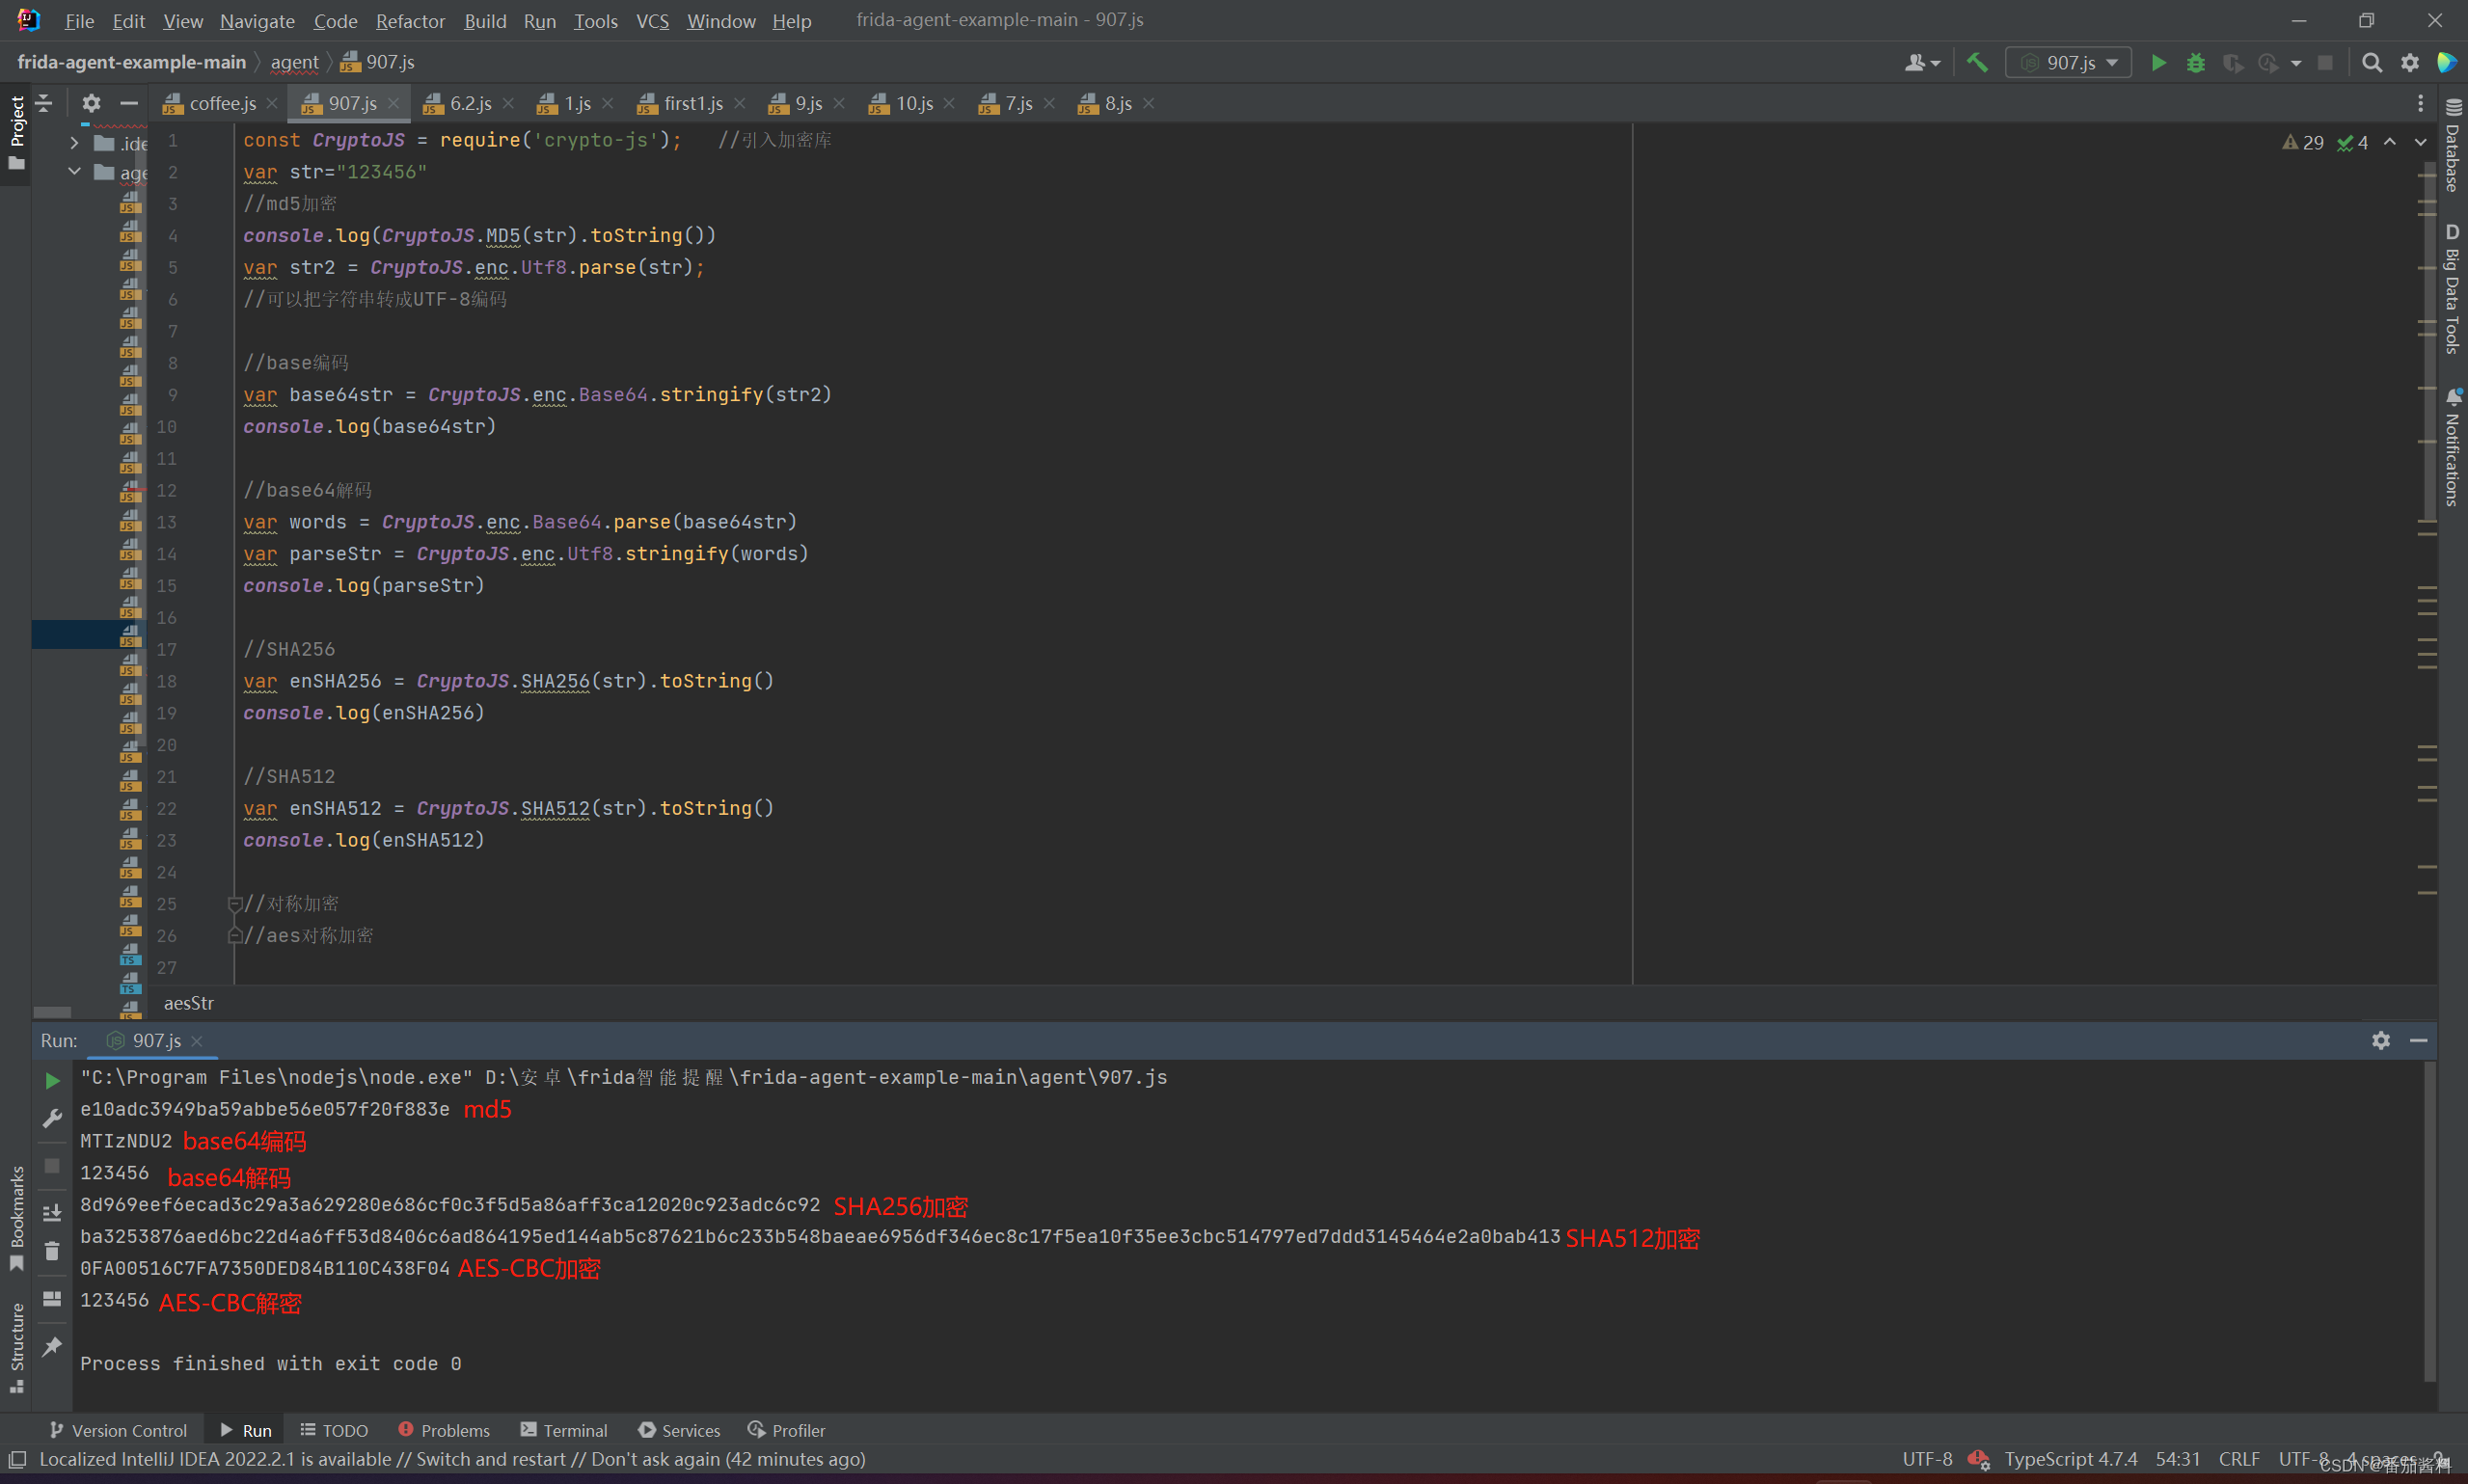Open the user account menu
Screen dimensions: 2468x1484
(1922, 63)
